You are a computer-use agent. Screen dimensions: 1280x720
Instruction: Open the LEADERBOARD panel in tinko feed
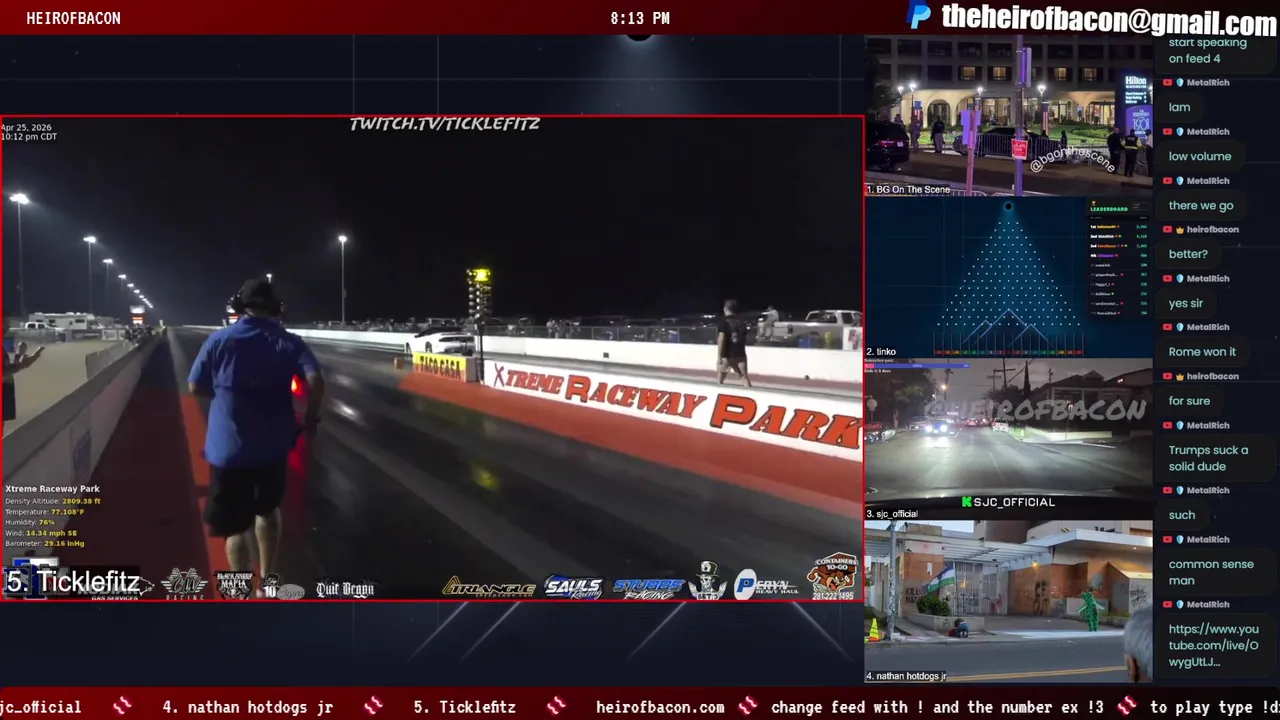pyautogui.click(x=1118, y=260)
